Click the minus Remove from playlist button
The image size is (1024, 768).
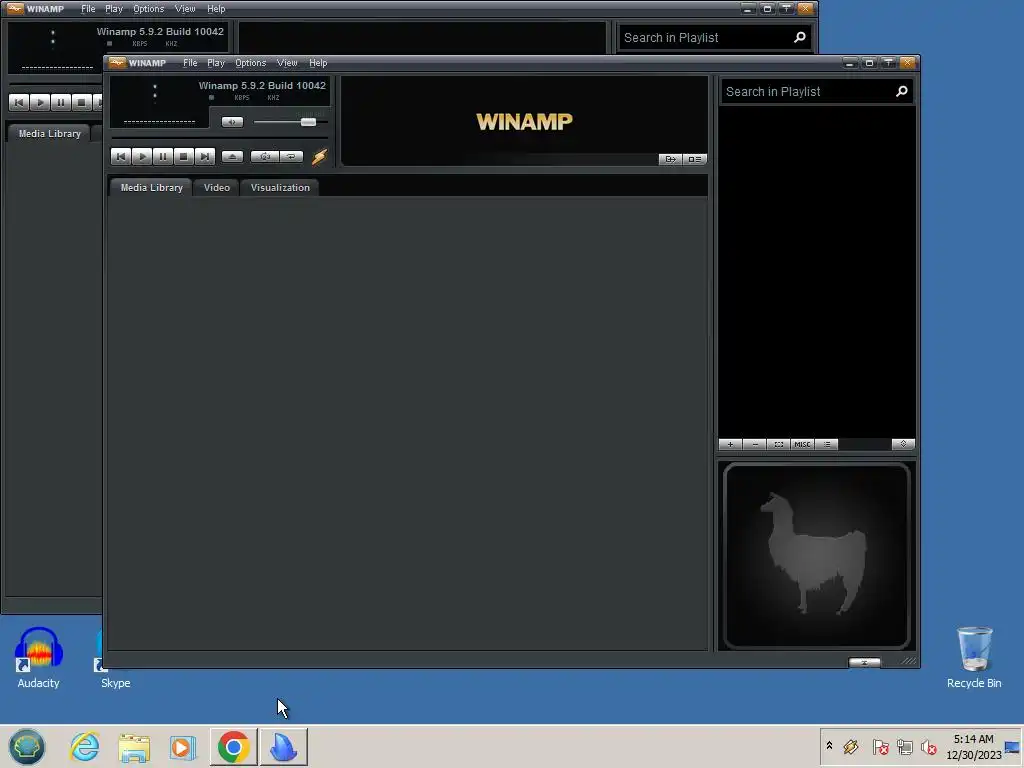pos(754,444)
